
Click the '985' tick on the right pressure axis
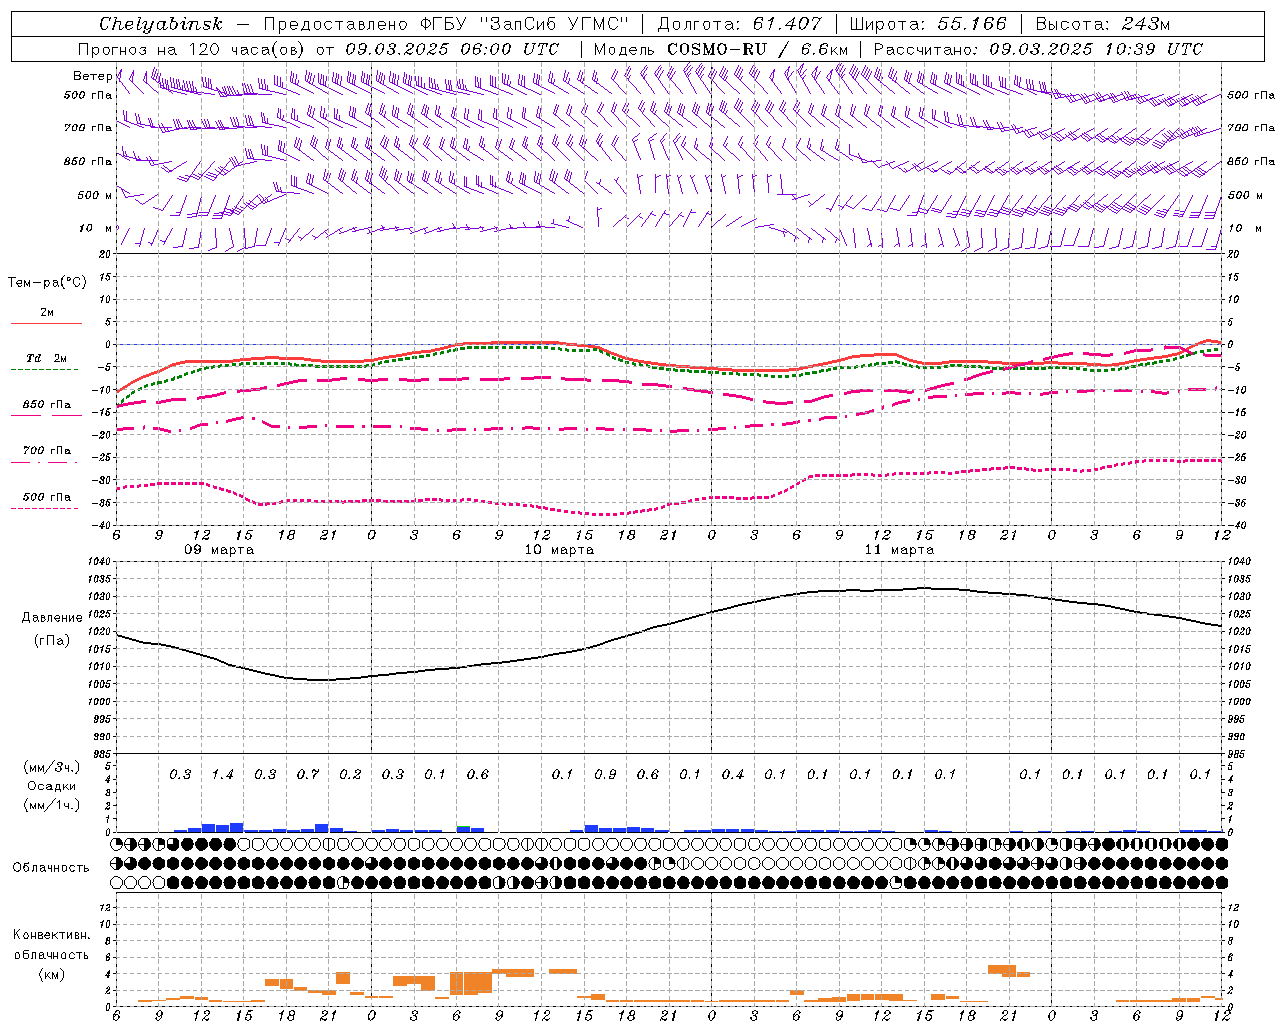tap(1239, 754)
